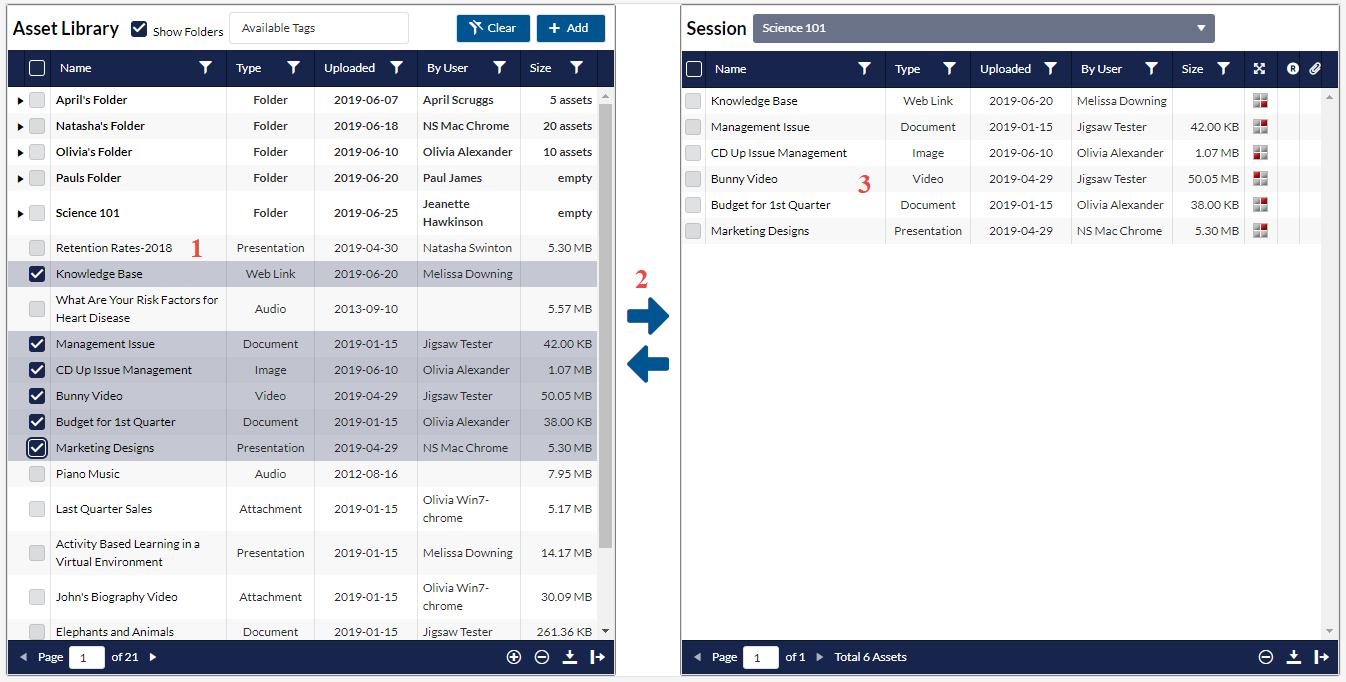
Task: Click the layout grid icon for Knowledge Base row
Action: click(x=1260, y=101)
